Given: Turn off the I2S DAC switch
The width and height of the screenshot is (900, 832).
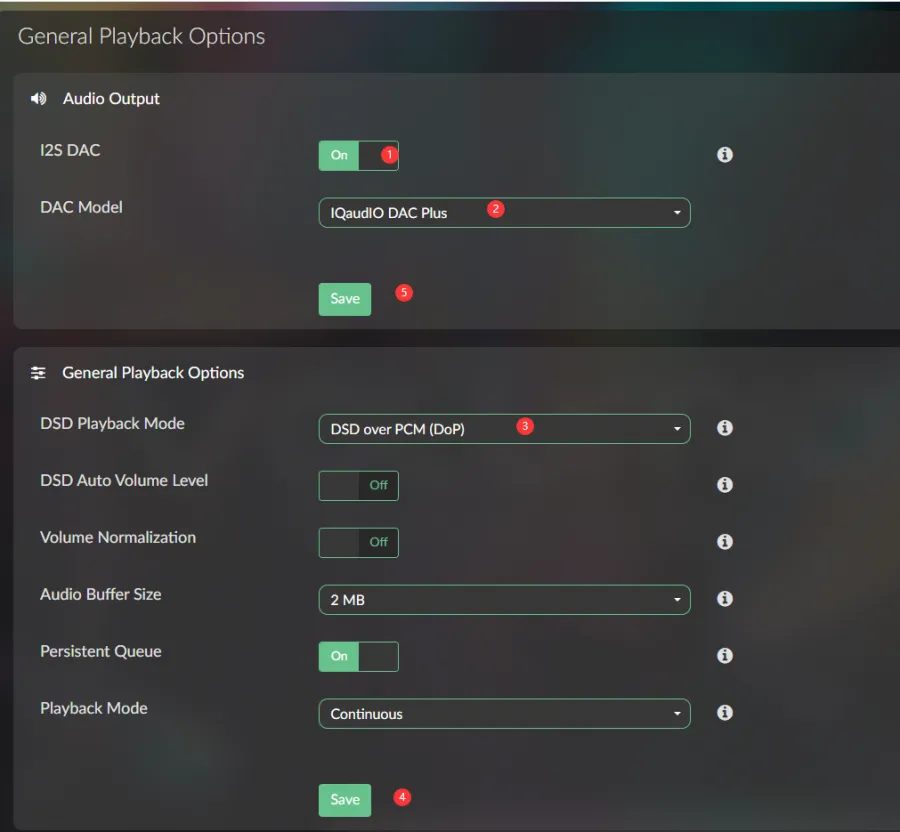Looking at the screenshot, I should coord(358,155).
